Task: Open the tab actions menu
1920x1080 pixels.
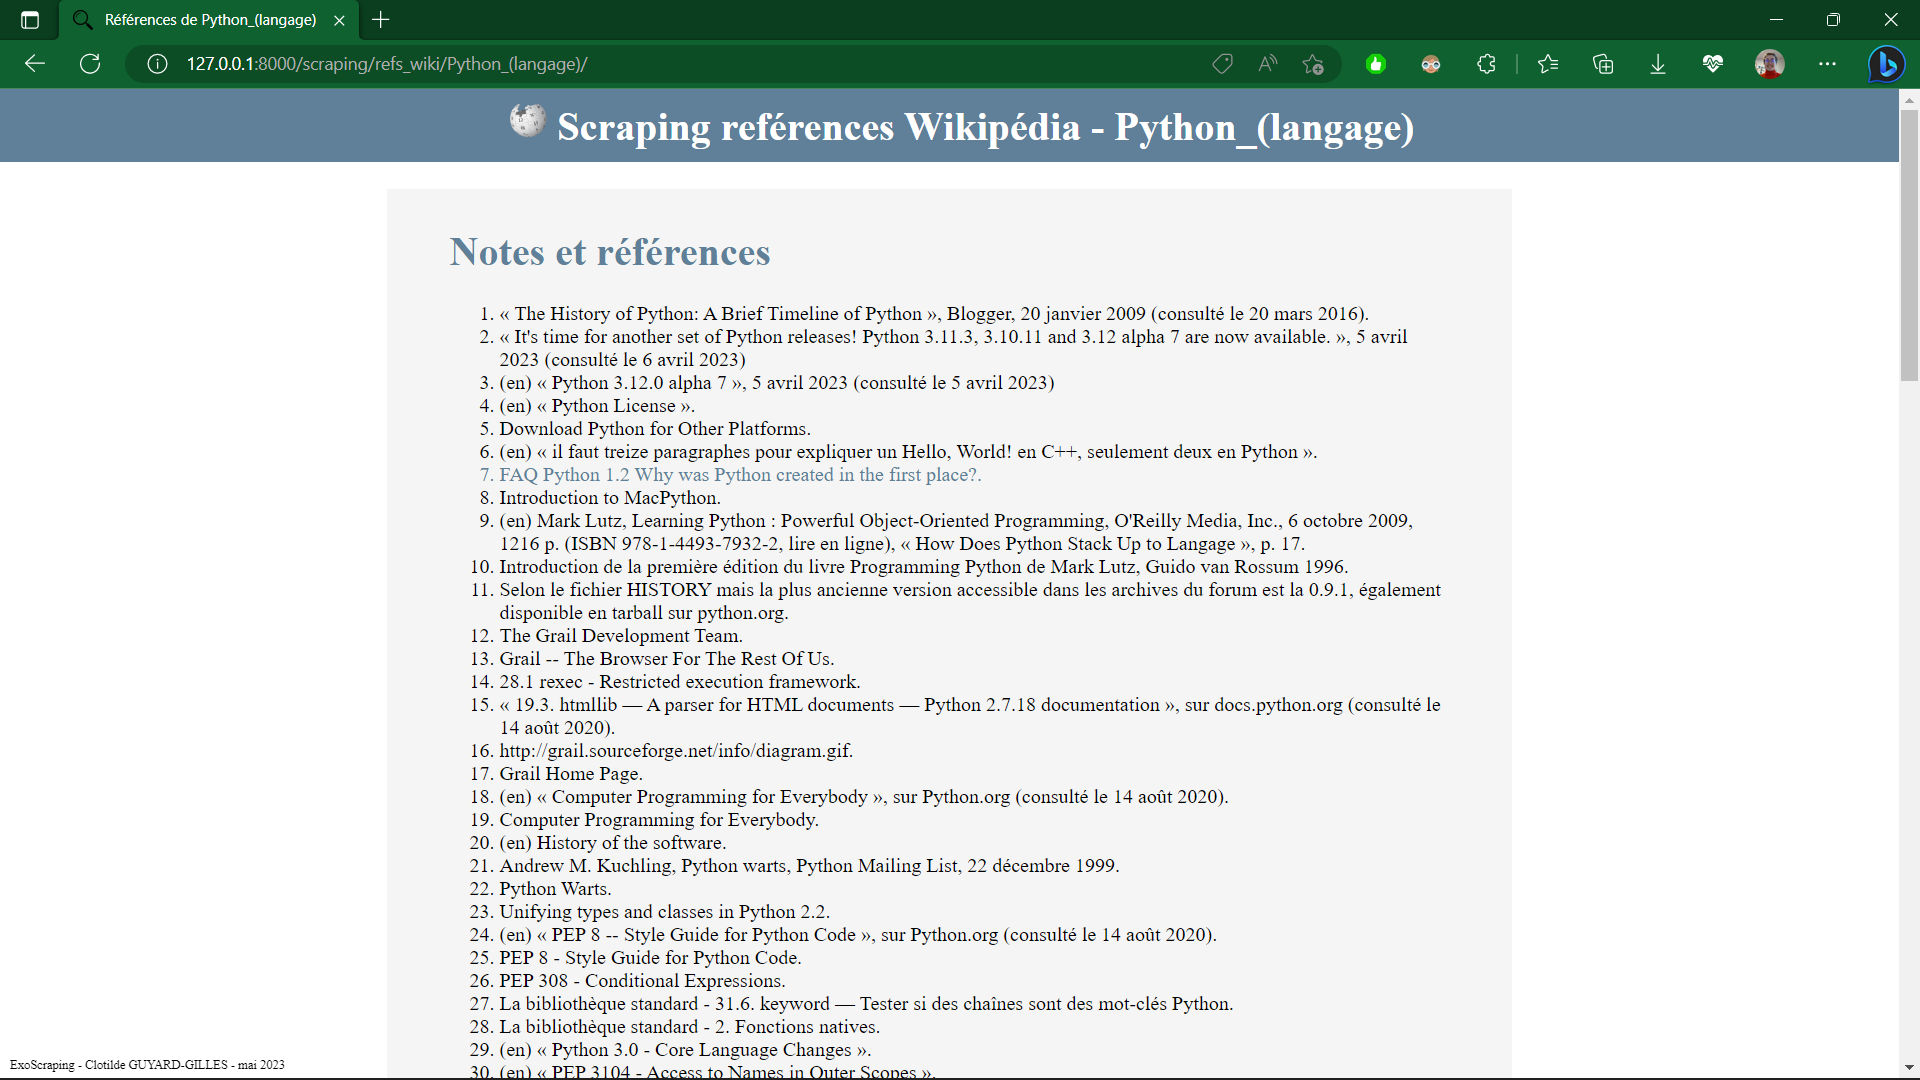Action: (x=28, y=19)
